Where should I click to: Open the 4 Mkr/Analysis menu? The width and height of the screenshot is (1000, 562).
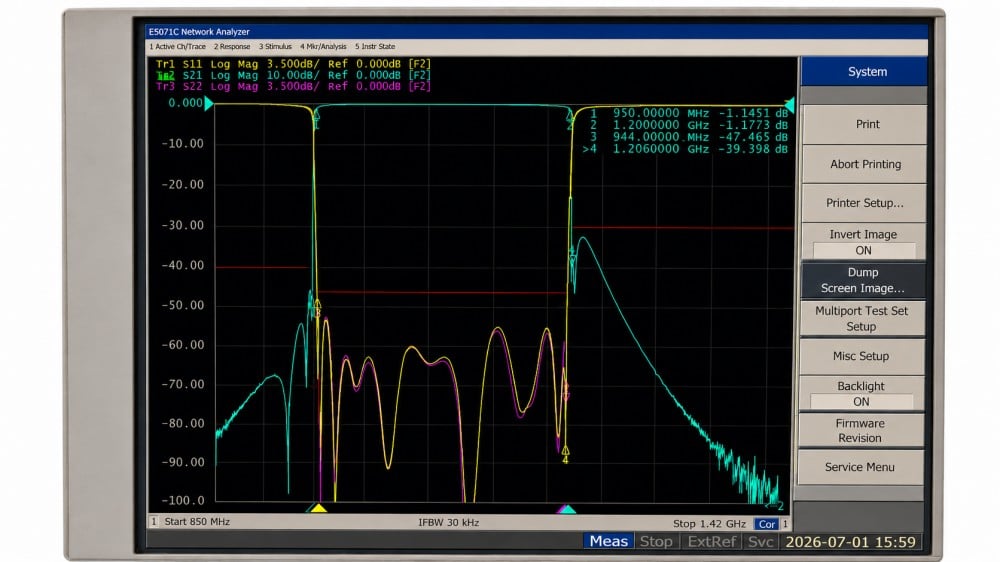click(x=323, y=47)
